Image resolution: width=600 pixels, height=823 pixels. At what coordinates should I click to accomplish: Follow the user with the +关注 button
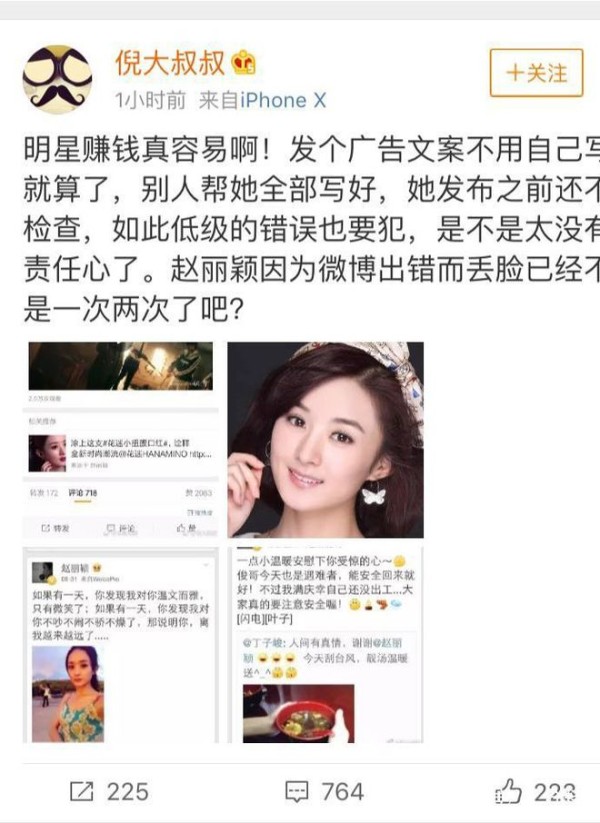coord(536,72)
